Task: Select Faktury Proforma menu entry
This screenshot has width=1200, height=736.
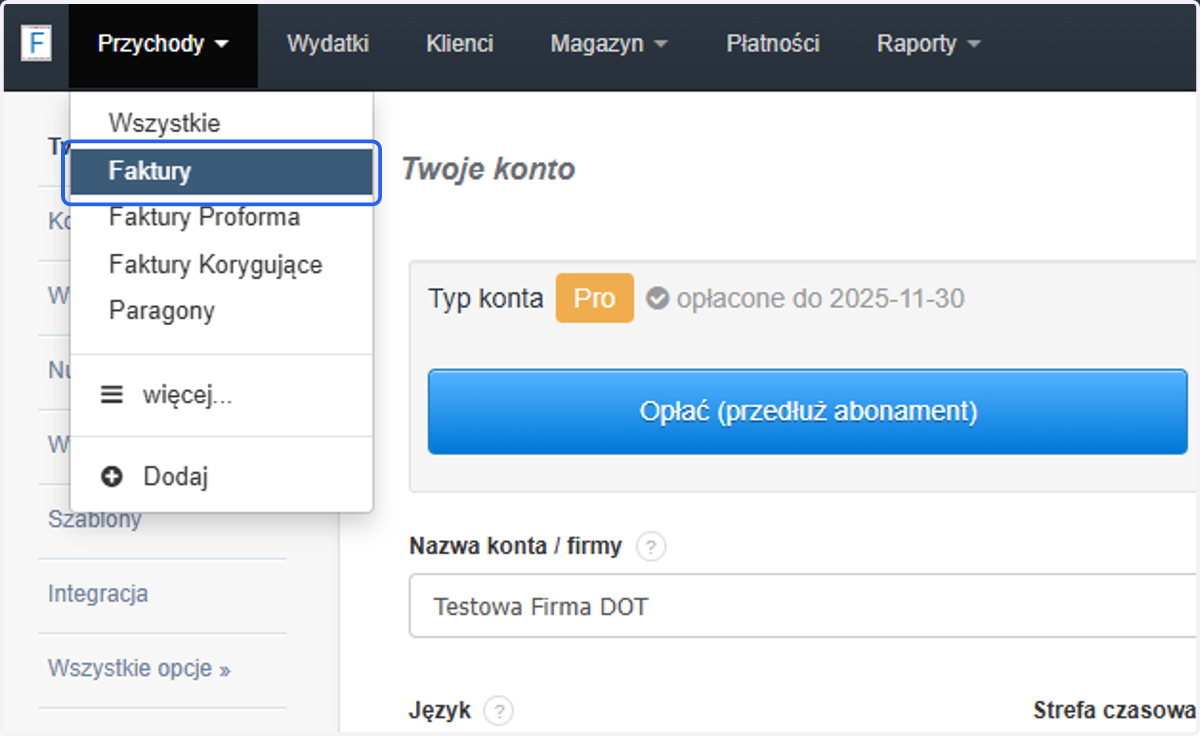Action: tap(222, 217)
